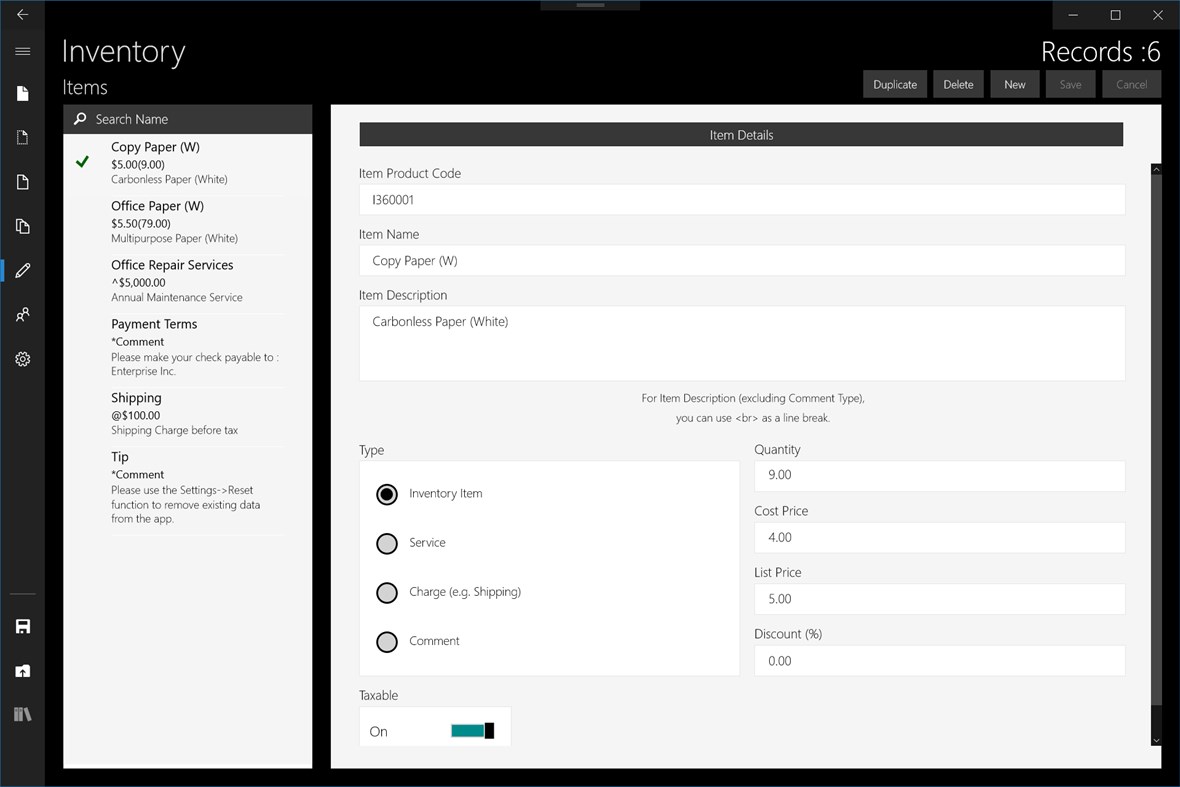Open the Settings gear in the sidebar
This screenshot has width=1180, height=787.
tap(22, 359)
